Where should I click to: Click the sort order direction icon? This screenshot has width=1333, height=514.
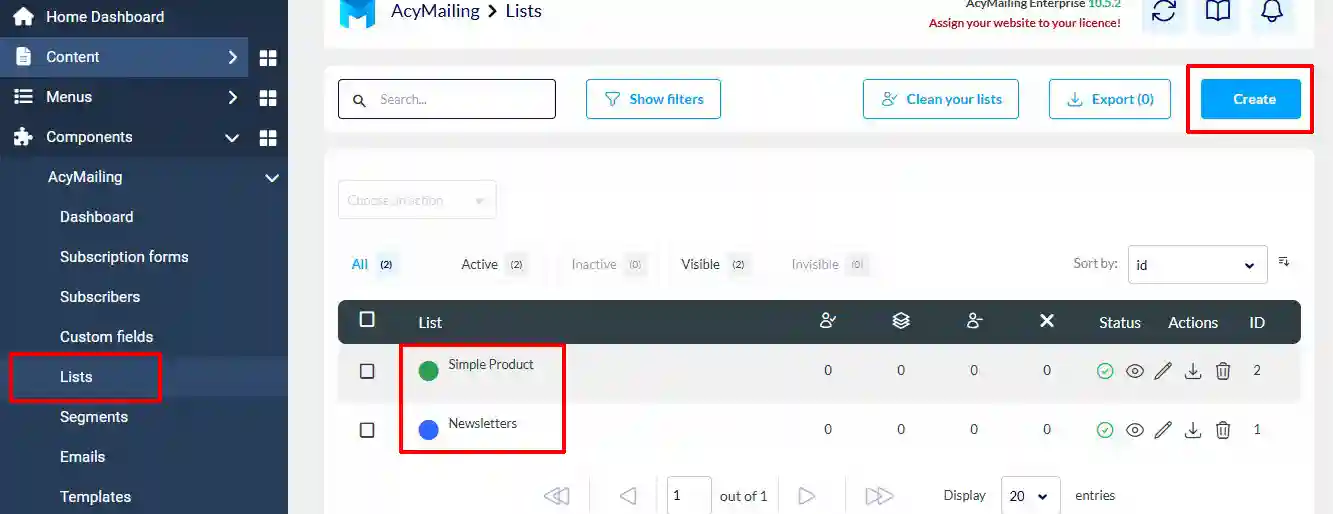[1284, 262]
